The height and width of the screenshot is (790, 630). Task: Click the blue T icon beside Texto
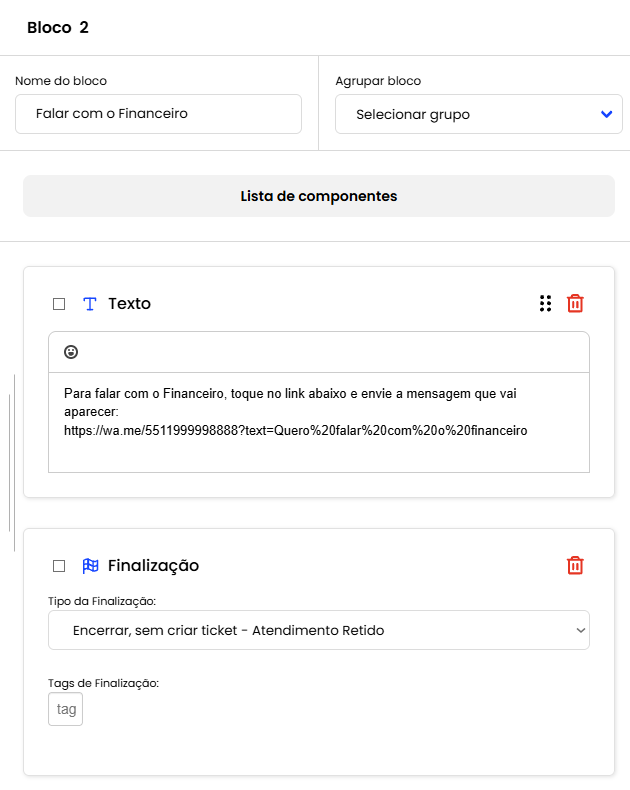click(x=90, y=304)
